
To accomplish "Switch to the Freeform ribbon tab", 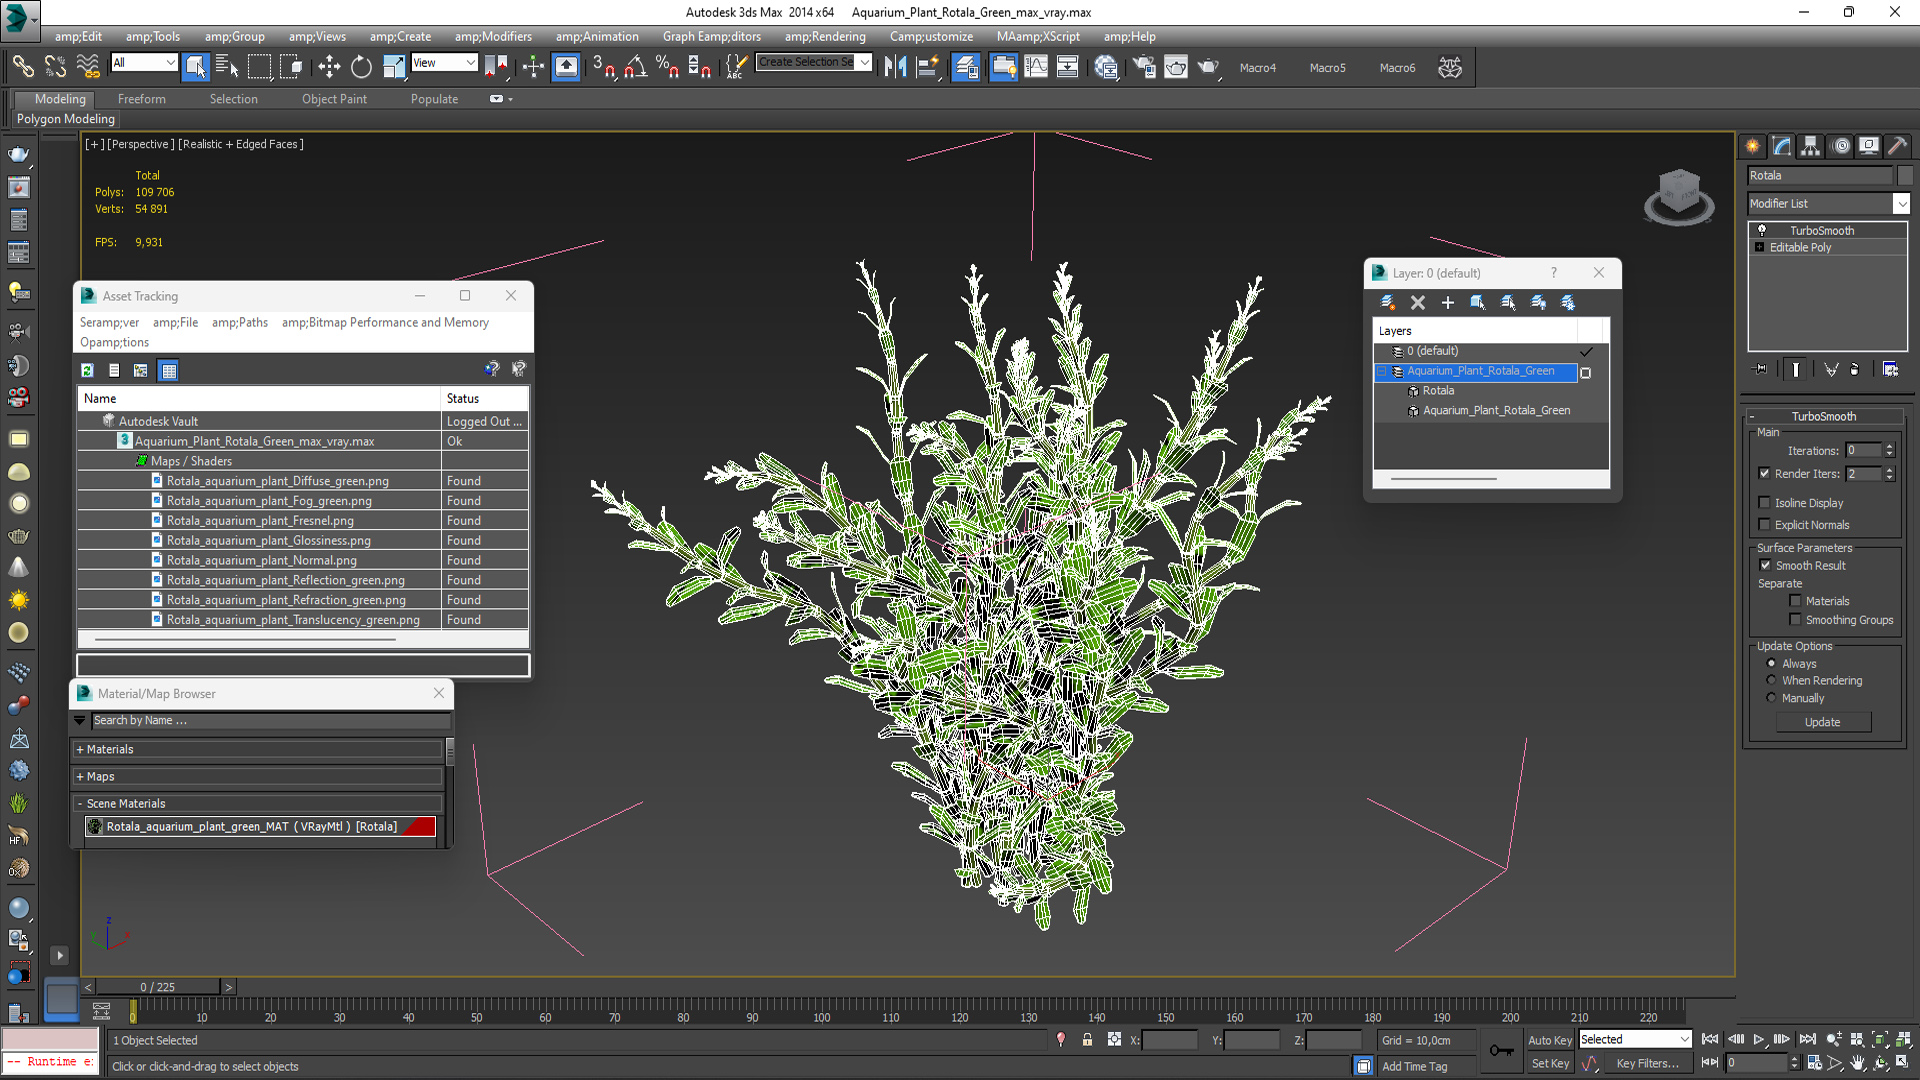I will pos(141,99).
